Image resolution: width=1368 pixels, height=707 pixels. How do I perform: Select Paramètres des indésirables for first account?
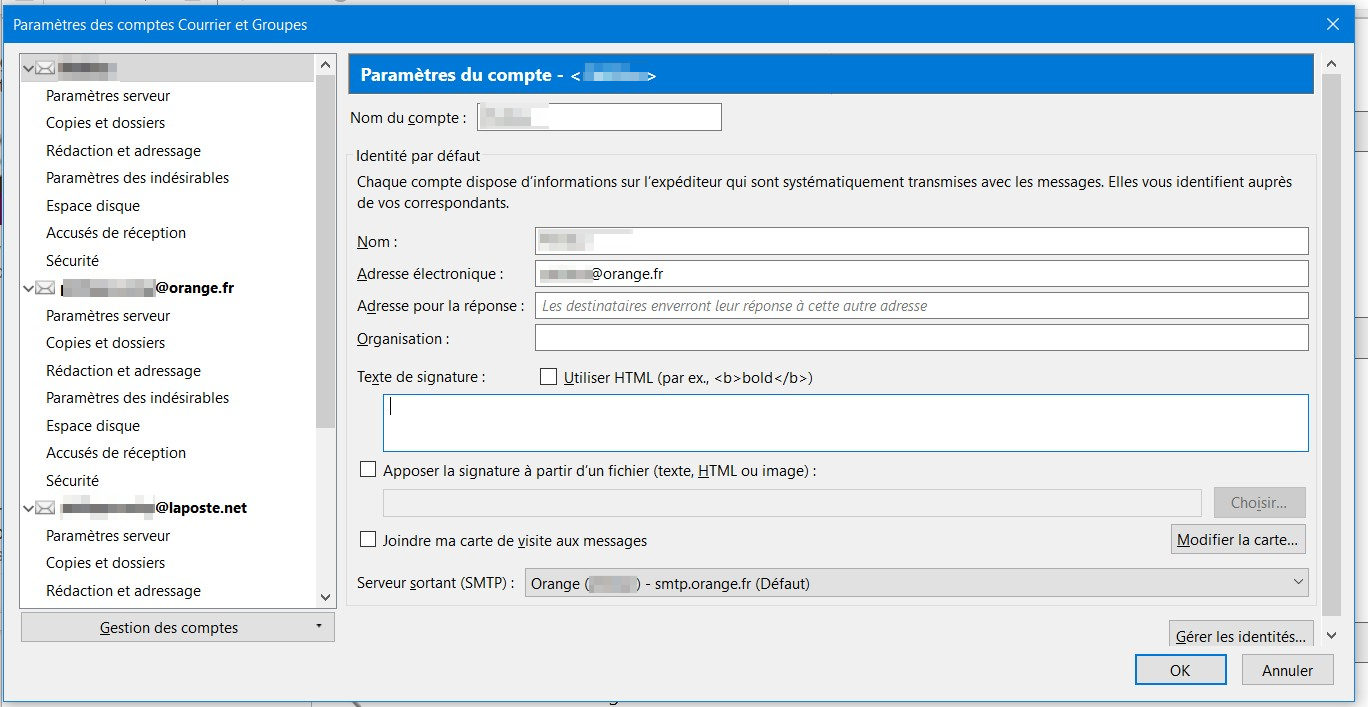tap(137, 178)
